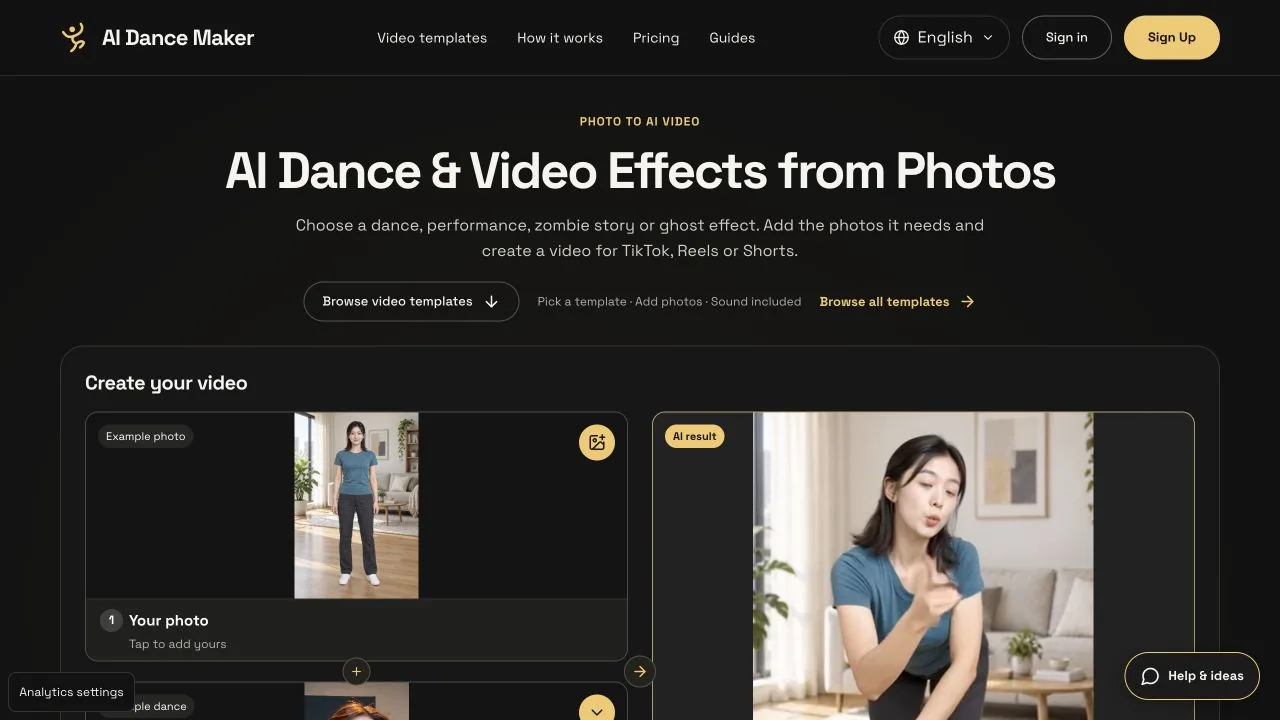Viewport: 1280px width, 720px height.
Task: Click the Create your video heading
Action: 166,383
